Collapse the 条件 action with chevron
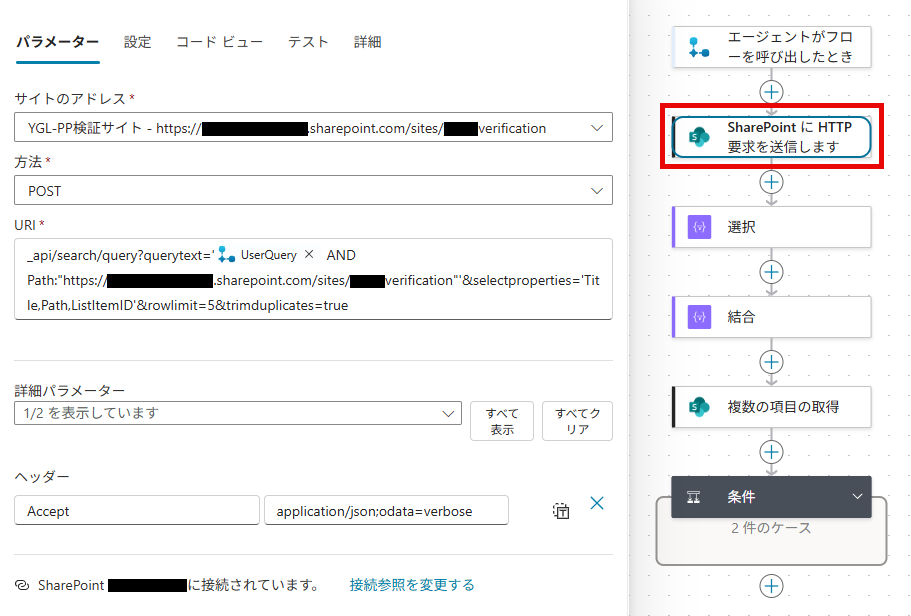The width and height of the screenshot is (911, 616). 856,497
